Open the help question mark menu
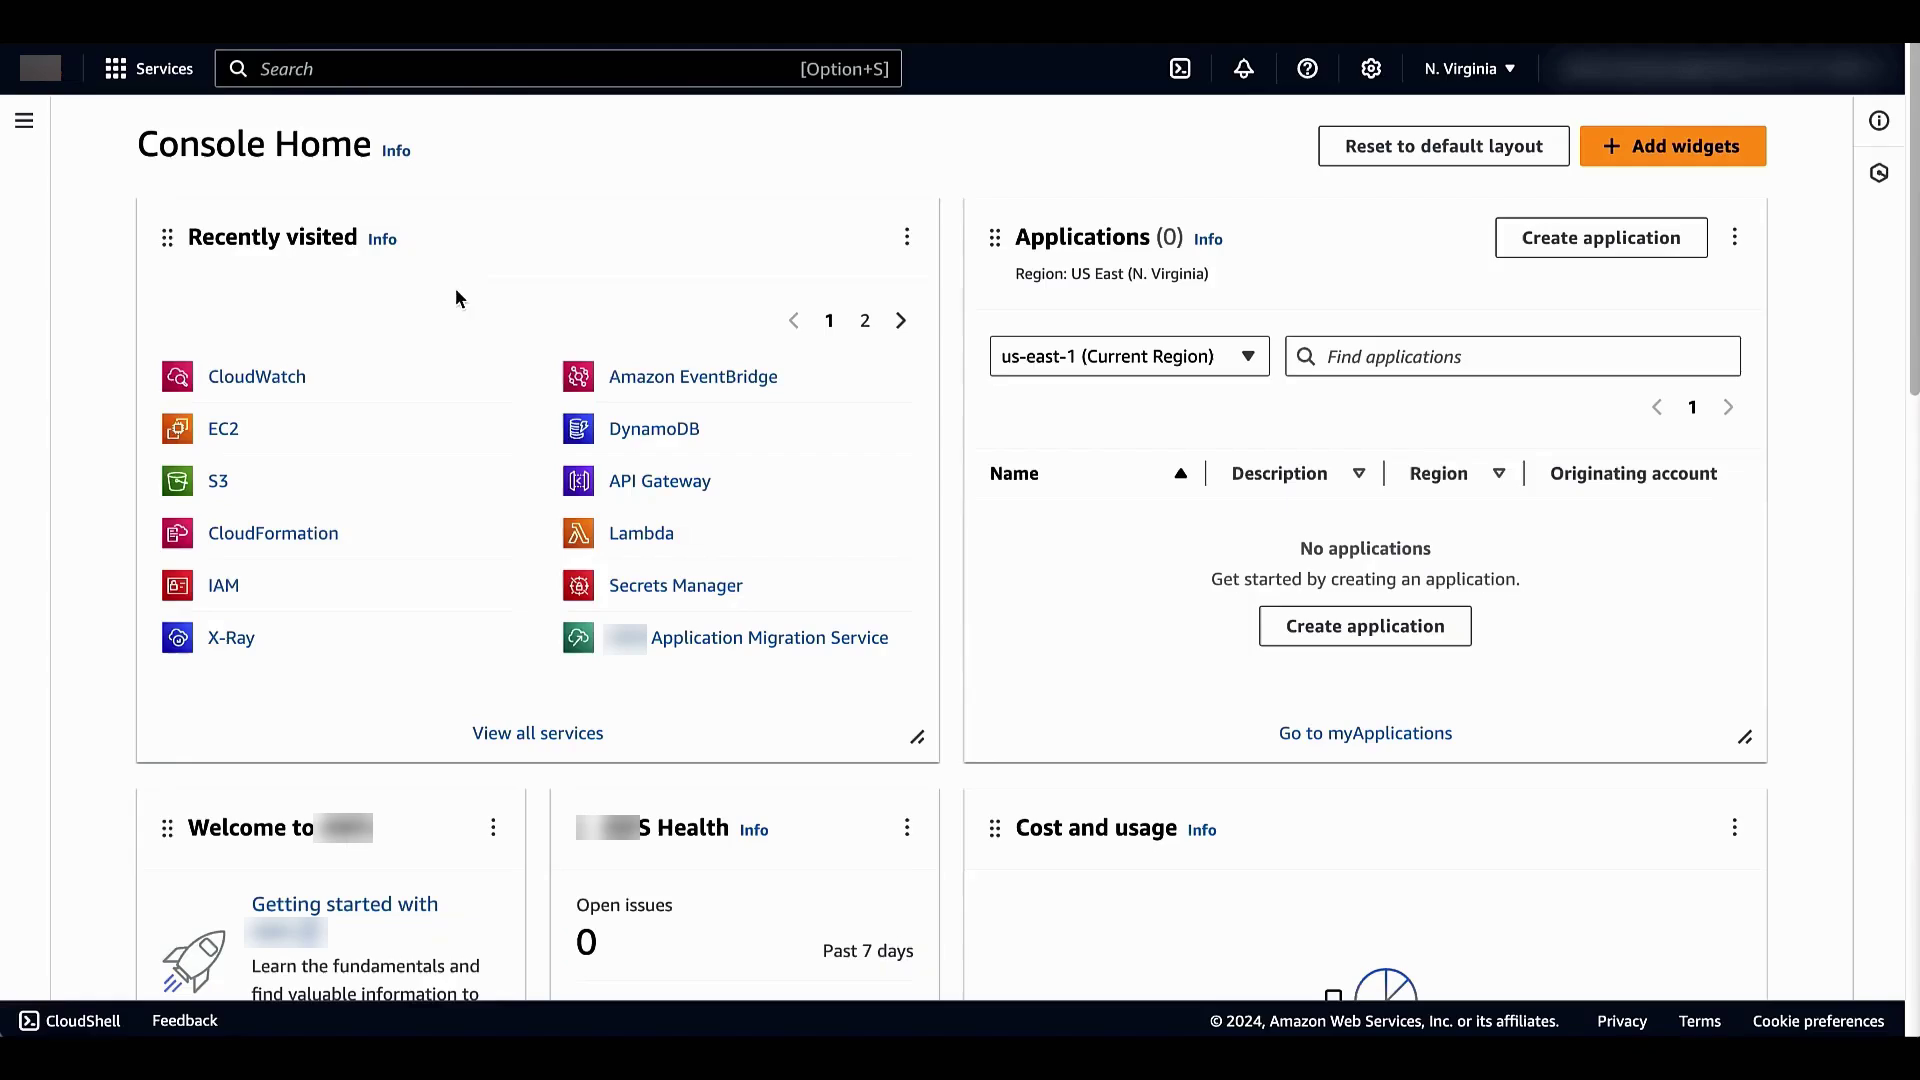Image resolution: width=1920 pixels, height=1080 pixels. coord(1307,69)
